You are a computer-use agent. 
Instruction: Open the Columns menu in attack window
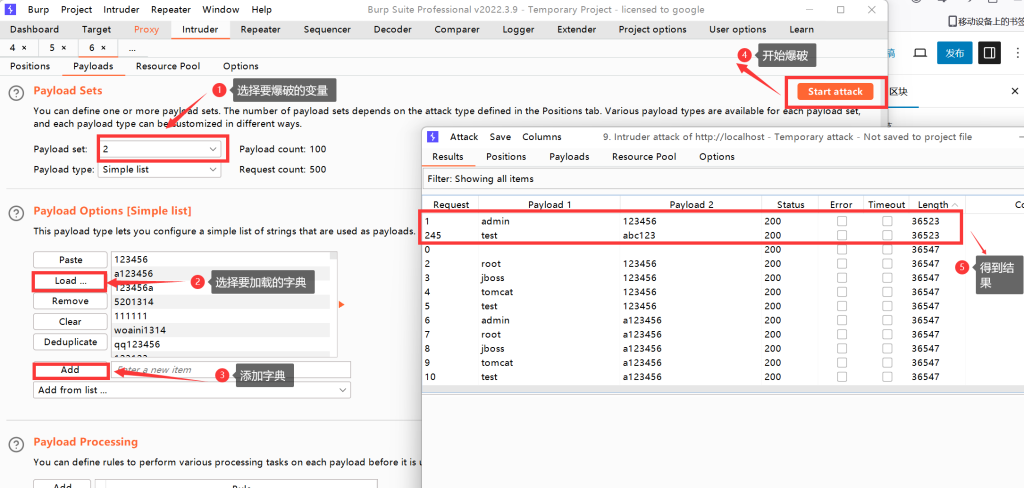541,137
